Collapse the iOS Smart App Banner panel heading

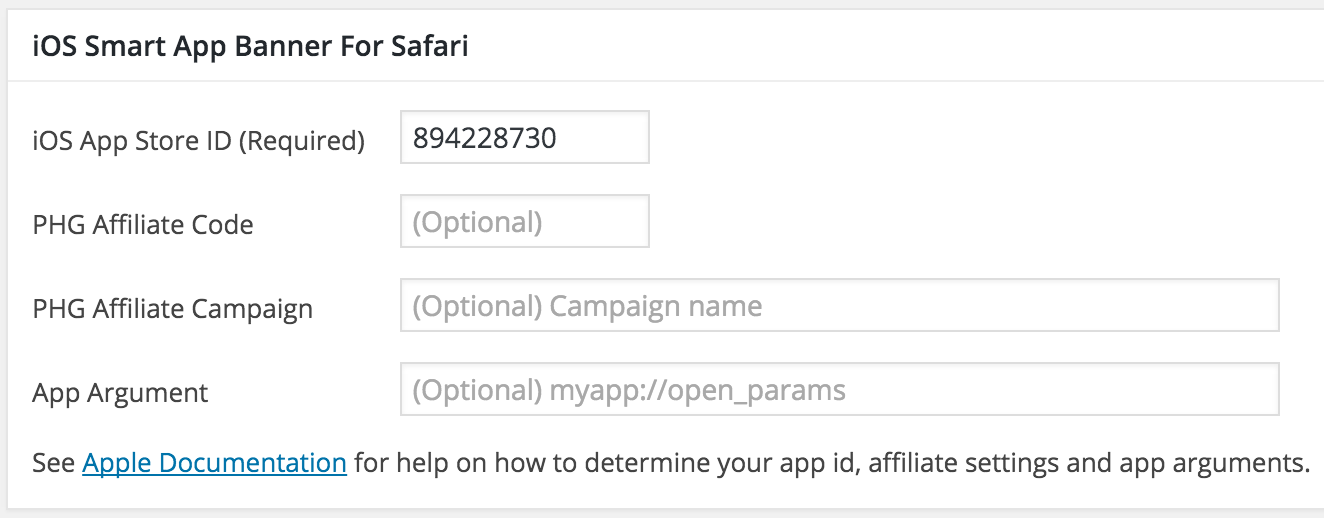point(250,47)
